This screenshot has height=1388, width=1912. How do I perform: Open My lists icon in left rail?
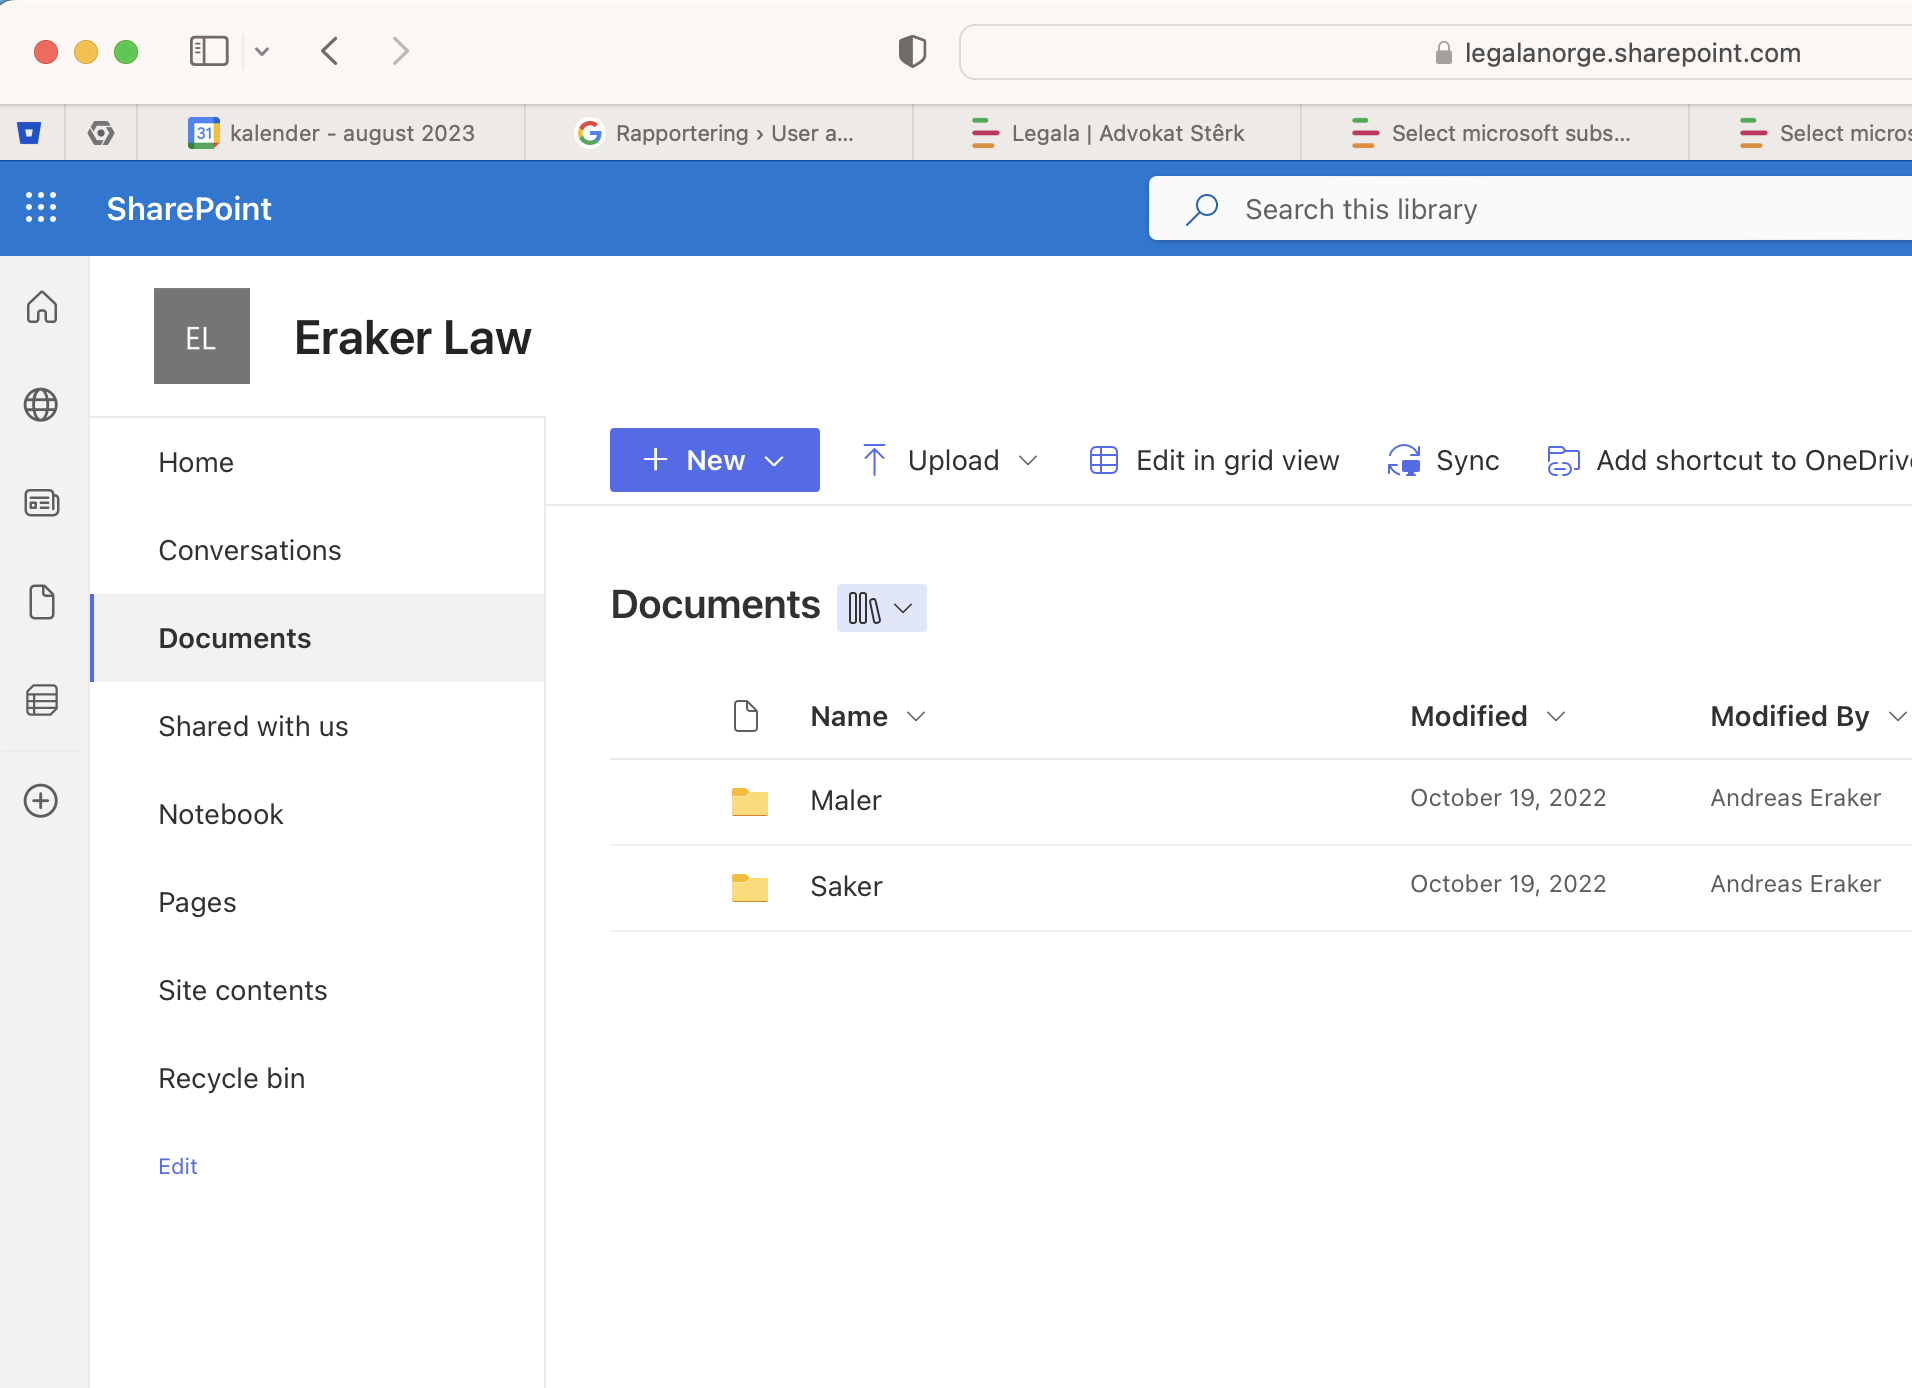41,700
